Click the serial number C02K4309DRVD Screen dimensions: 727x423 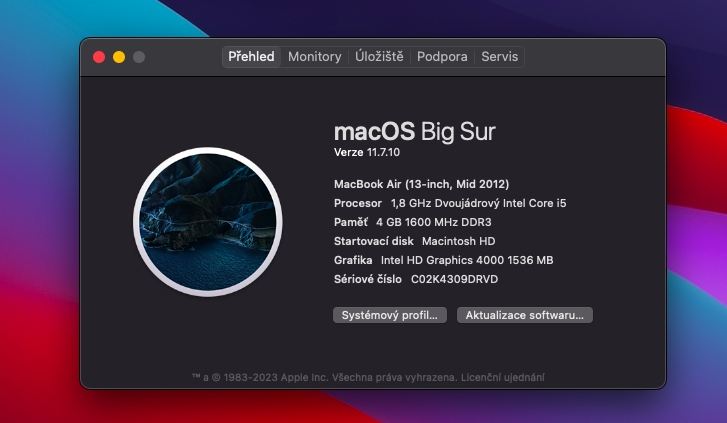455,279
